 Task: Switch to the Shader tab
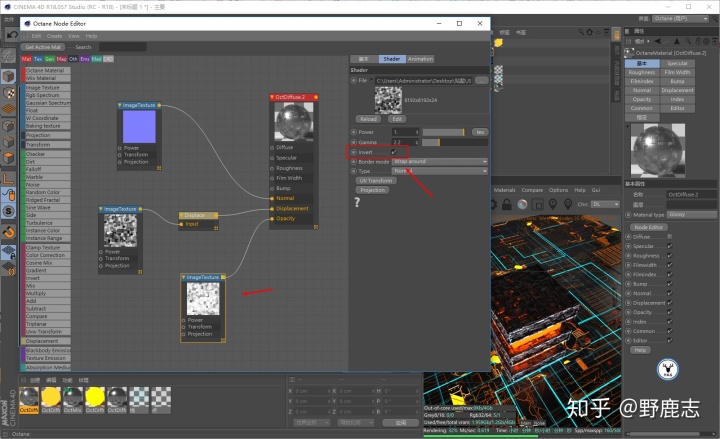(x=392, y=59)
